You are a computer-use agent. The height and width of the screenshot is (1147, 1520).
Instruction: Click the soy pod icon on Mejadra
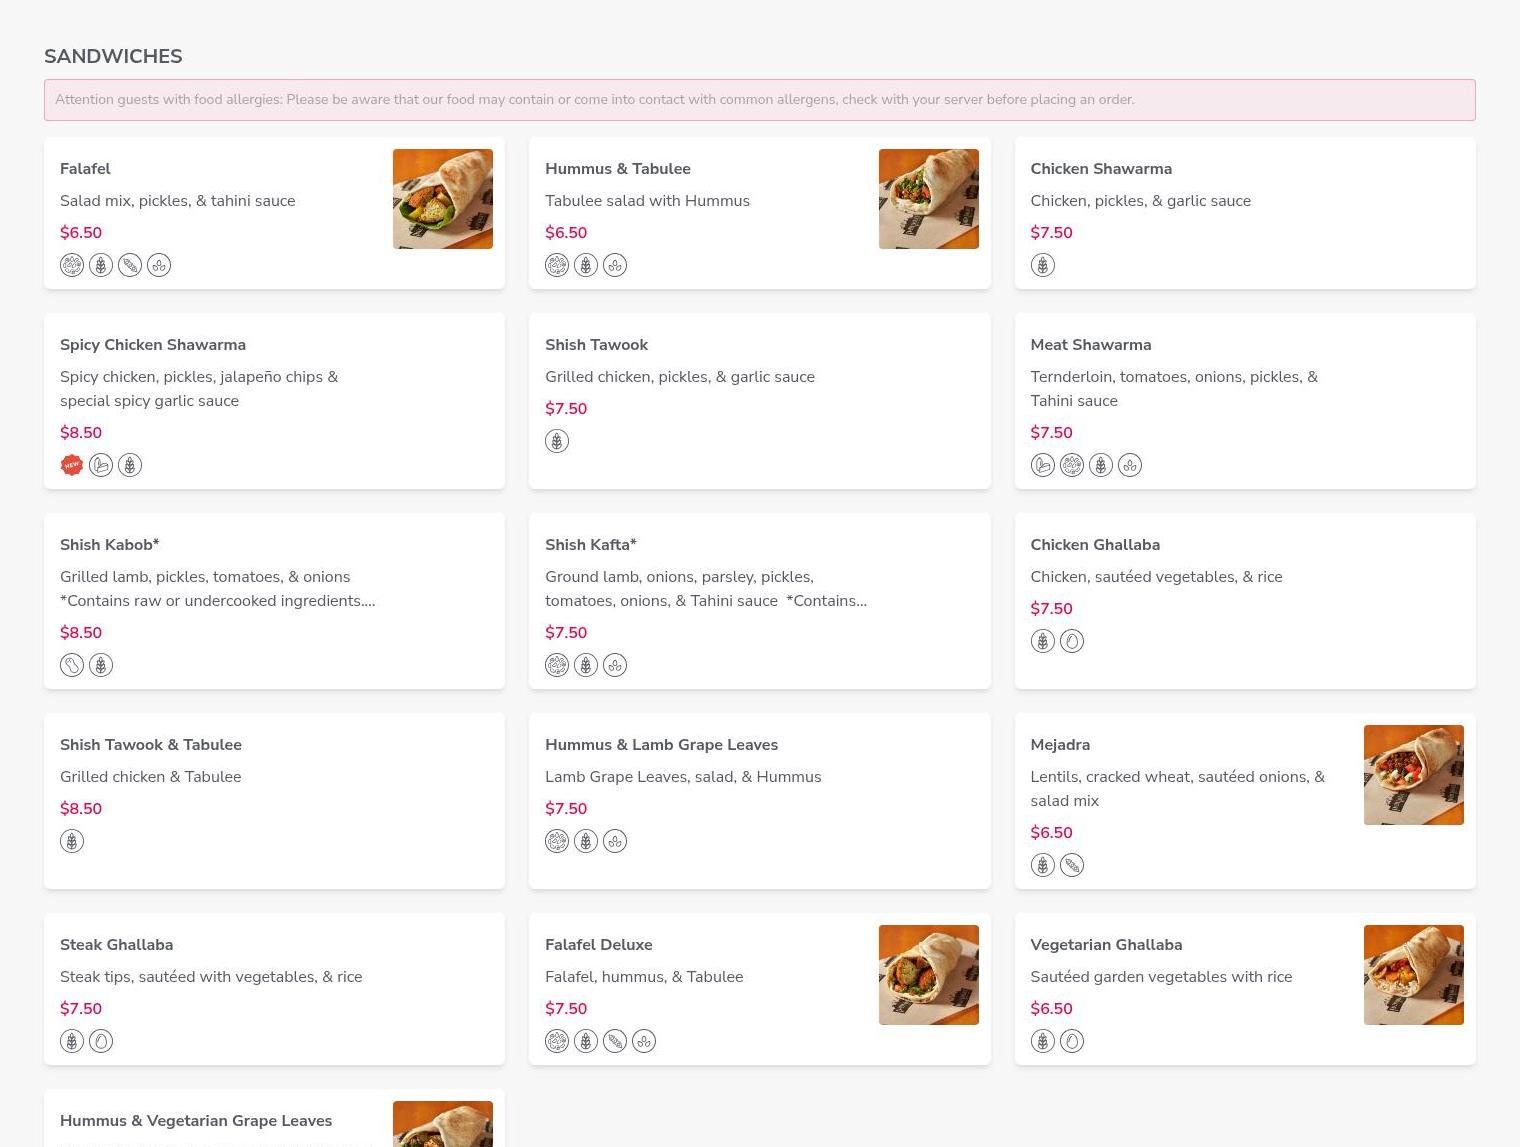1071,865
